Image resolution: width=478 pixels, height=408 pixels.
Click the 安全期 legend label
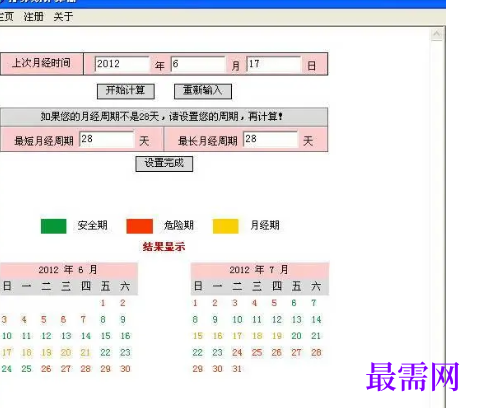[x=92, y=225]
